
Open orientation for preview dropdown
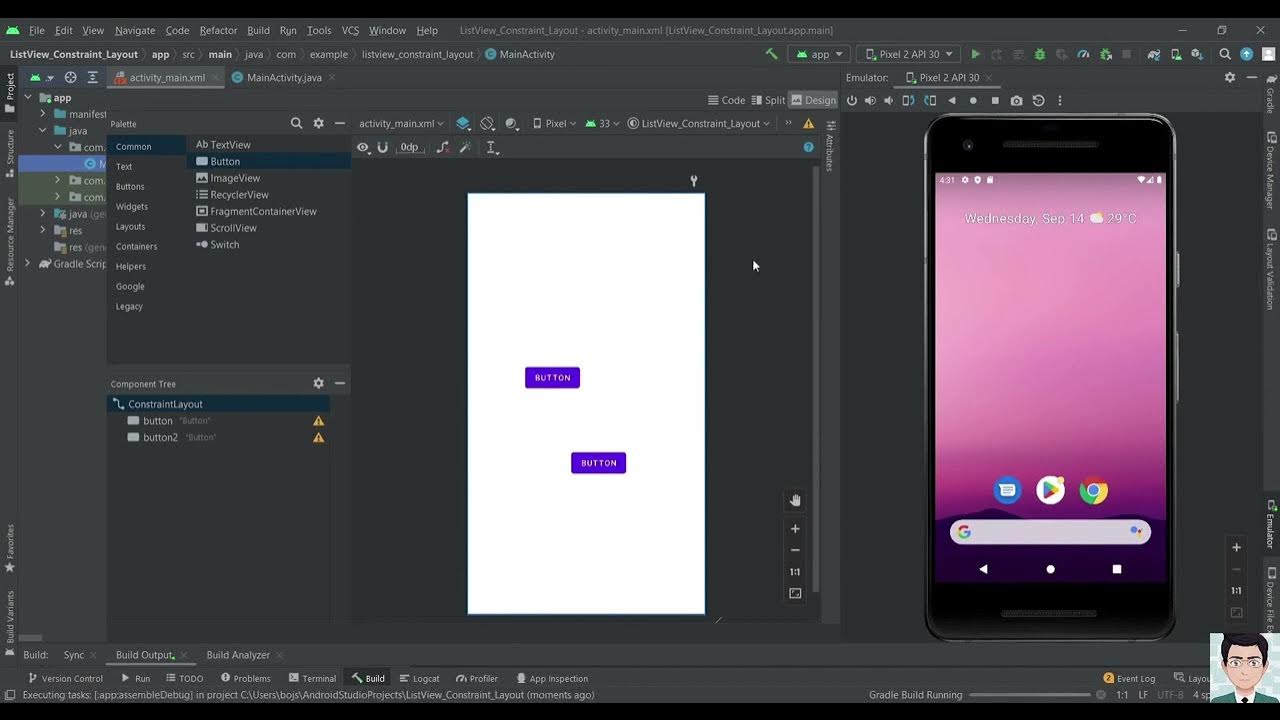487,123
